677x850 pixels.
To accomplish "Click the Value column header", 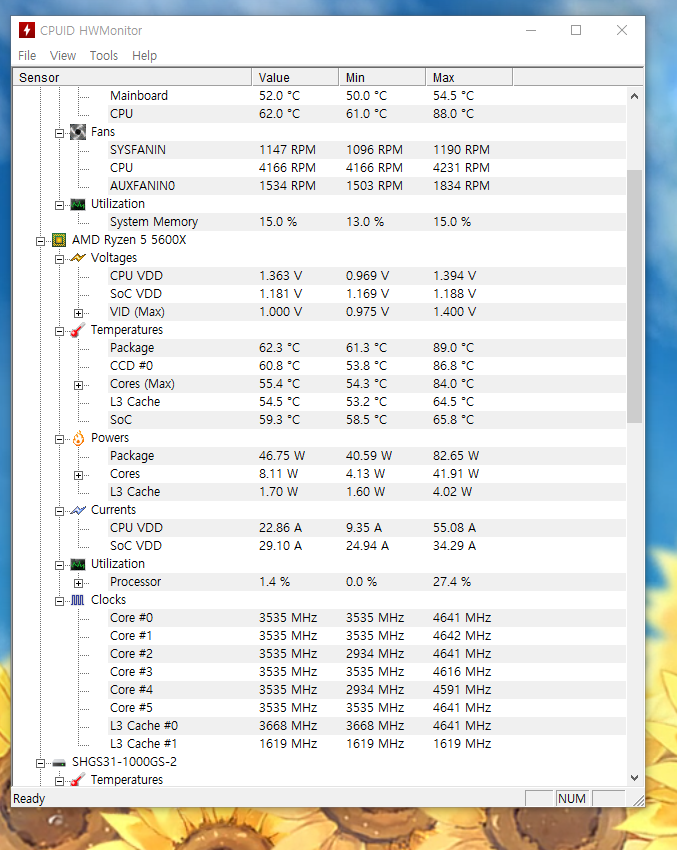I will 295,78.
